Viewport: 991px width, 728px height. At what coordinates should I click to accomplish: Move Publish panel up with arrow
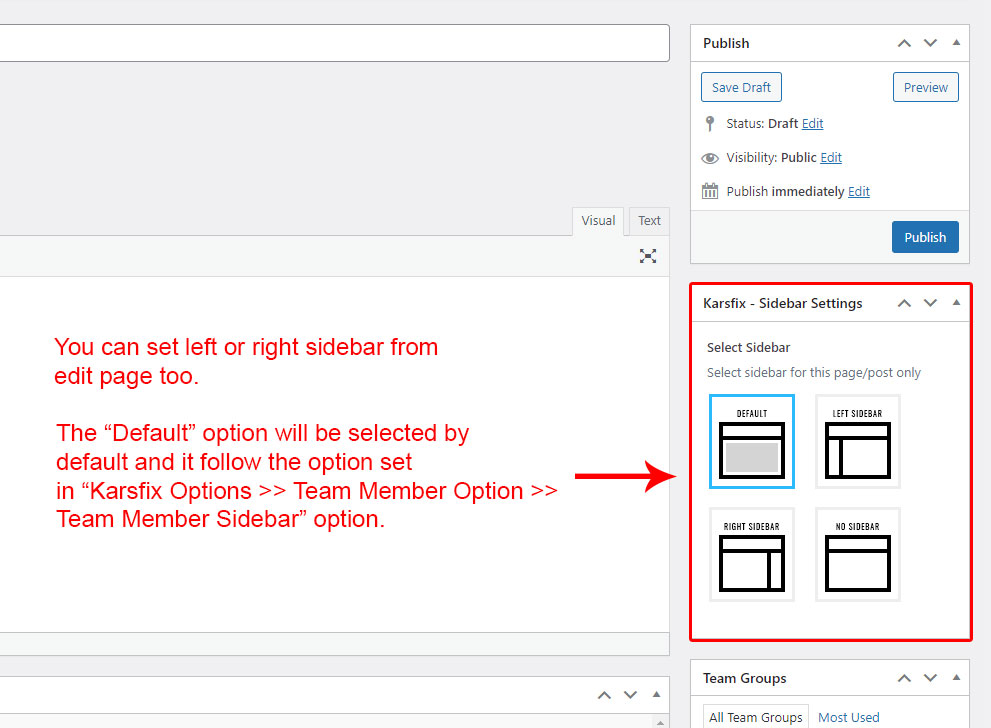[904, 43]
